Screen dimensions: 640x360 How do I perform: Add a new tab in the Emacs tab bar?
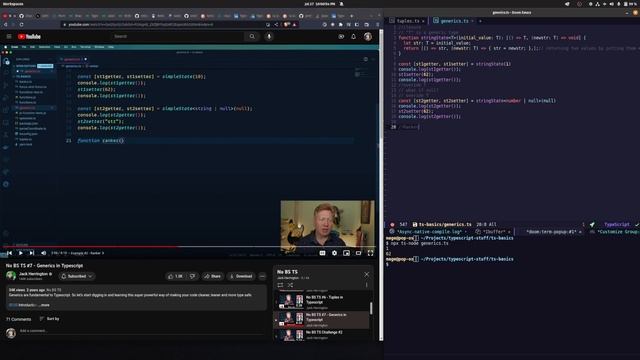(x=480, y=20)
